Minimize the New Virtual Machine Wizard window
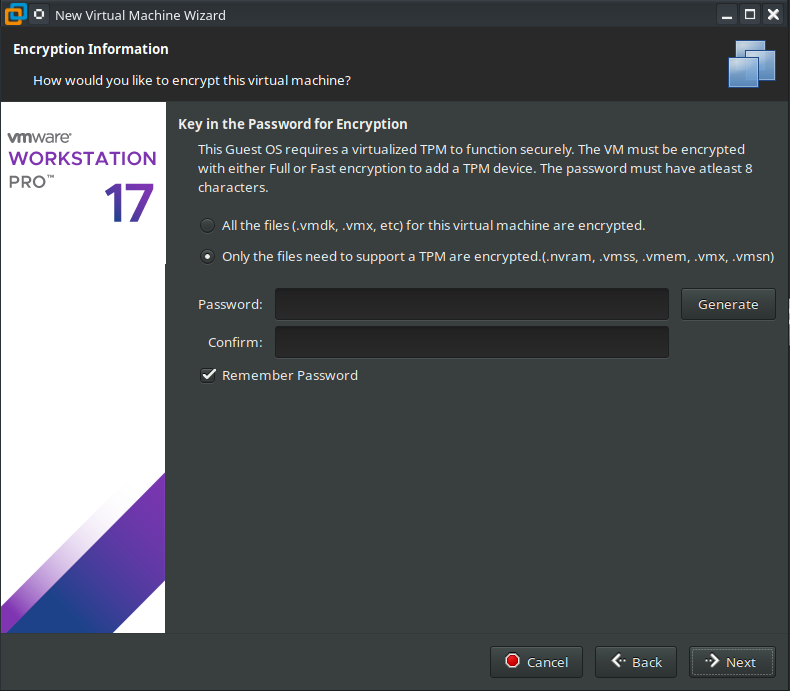Screen dimensions: 790x691 [727, 15]
